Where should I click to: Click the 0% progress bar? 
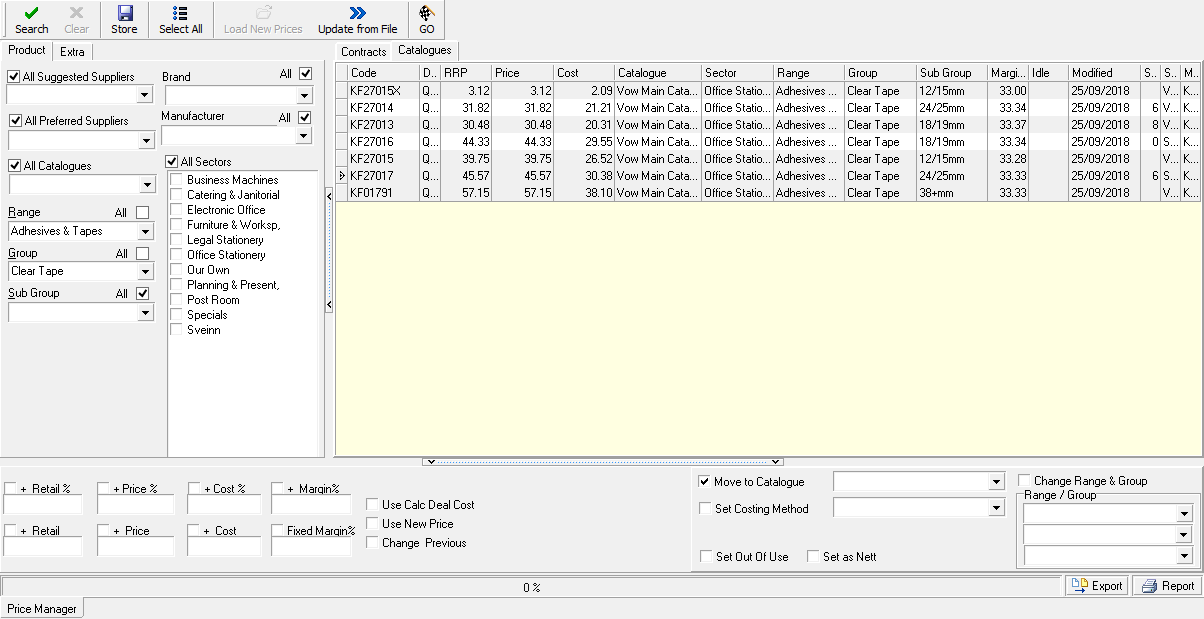(x=531, y=587)
